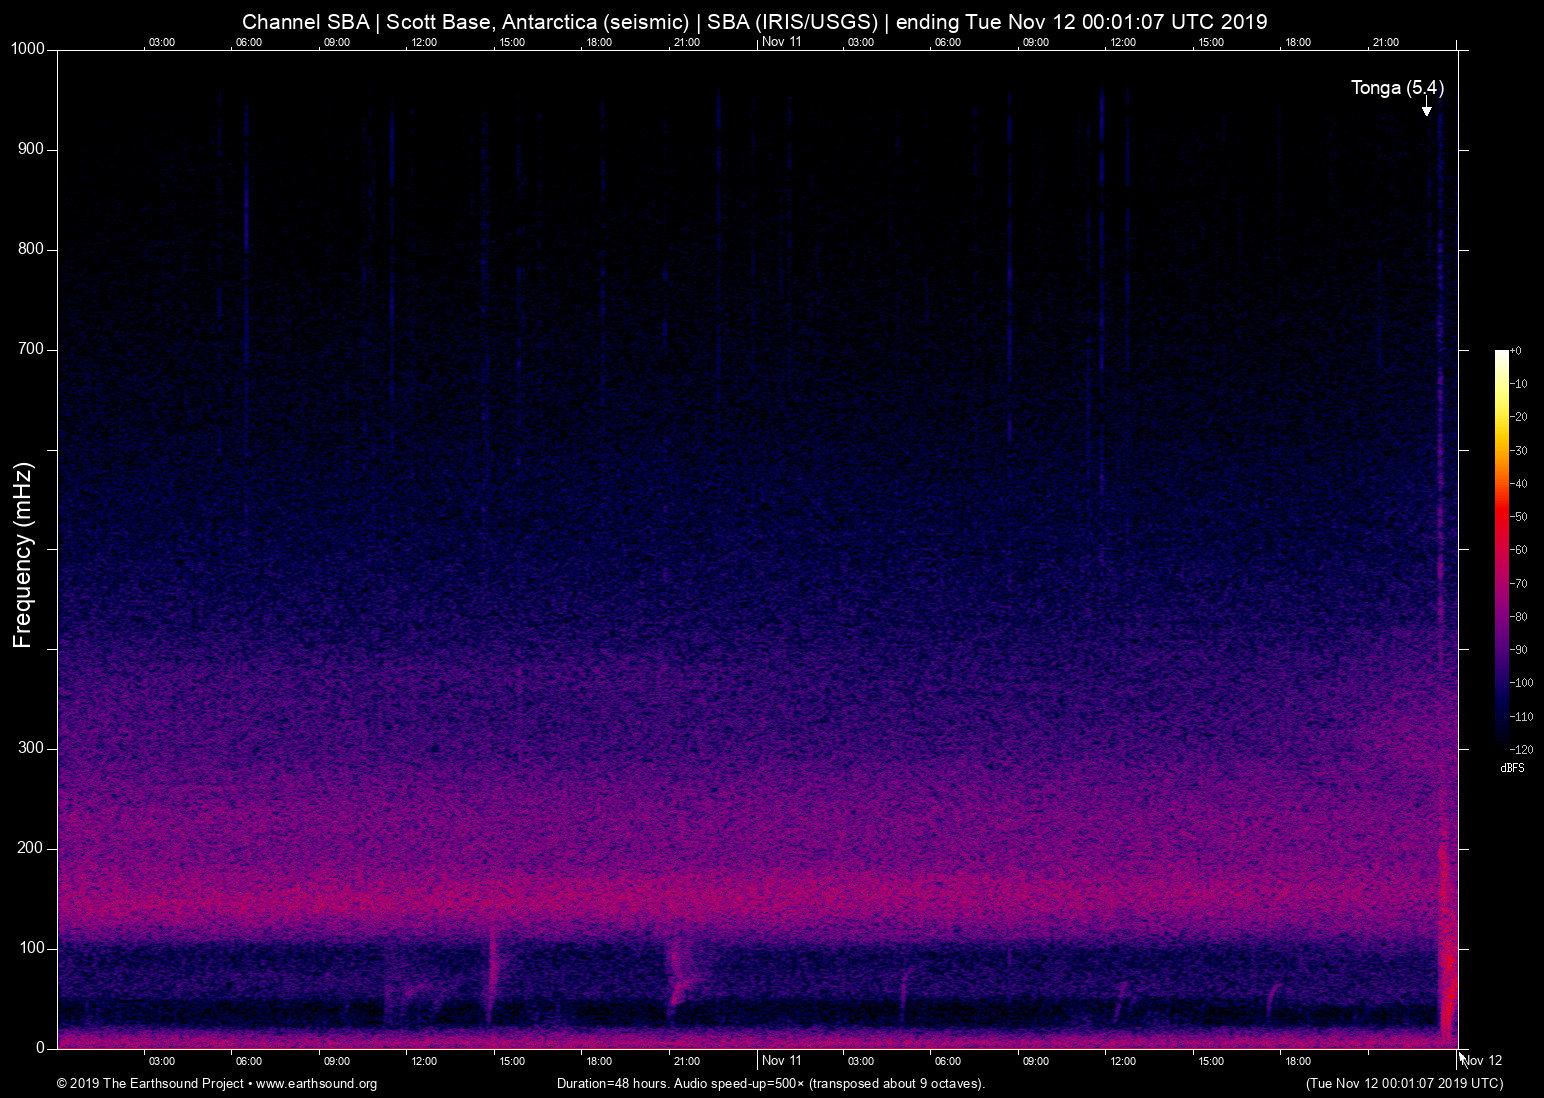Click the white arrow under the Tonga label
This screenshot has height=1098, width=1544.
(1427, 109)
